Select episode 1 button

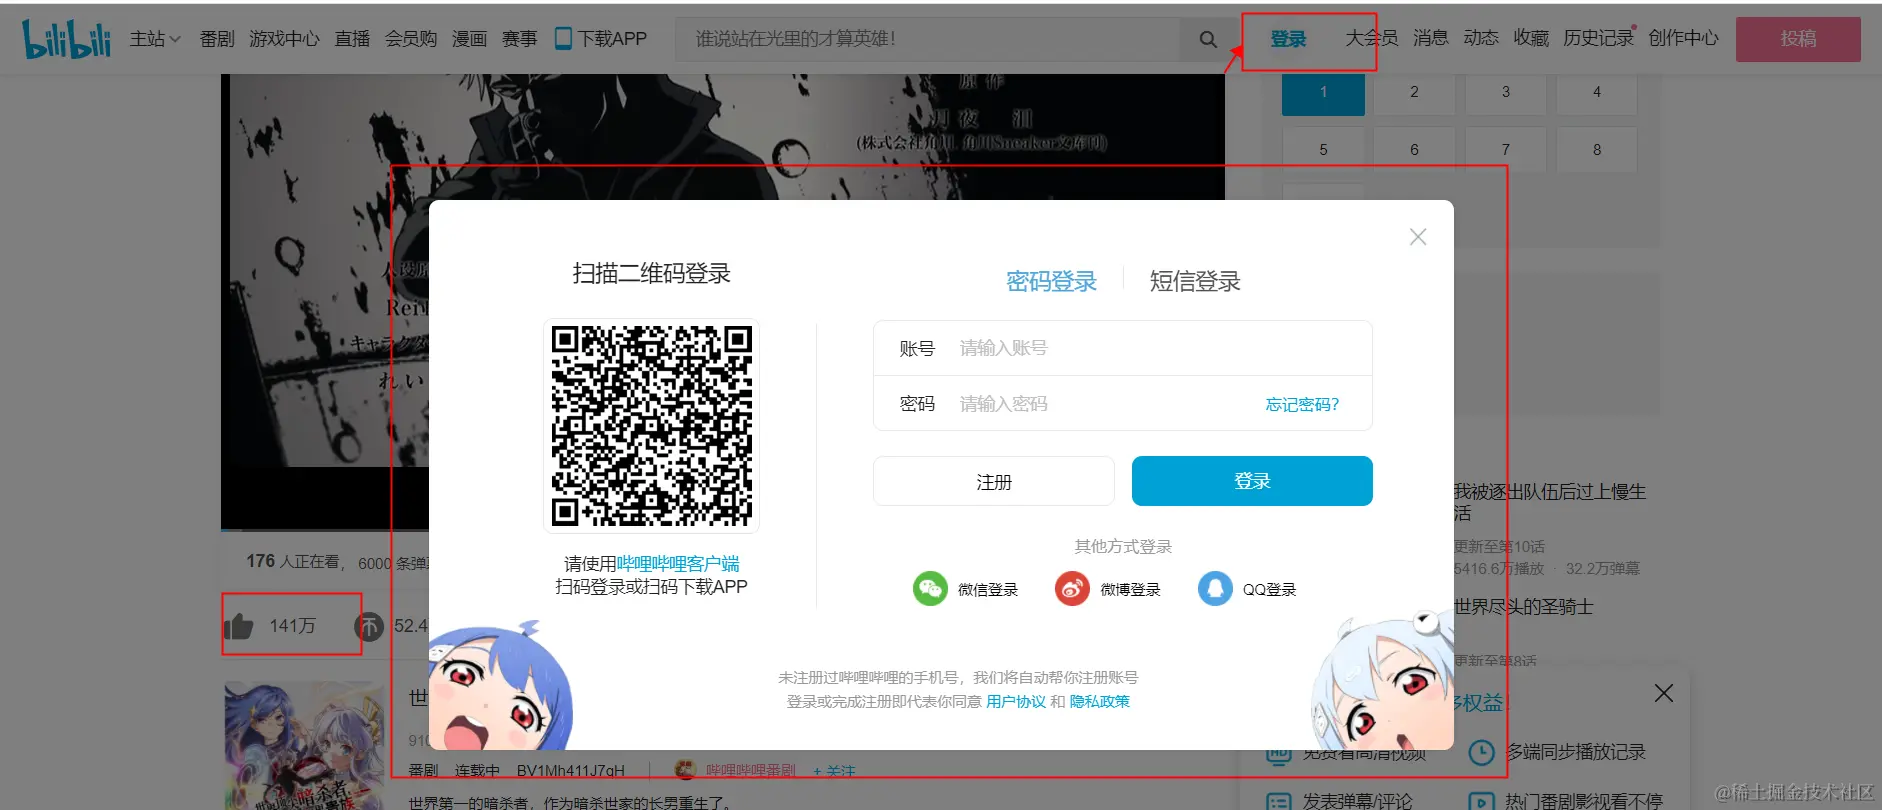[1323, 93]
